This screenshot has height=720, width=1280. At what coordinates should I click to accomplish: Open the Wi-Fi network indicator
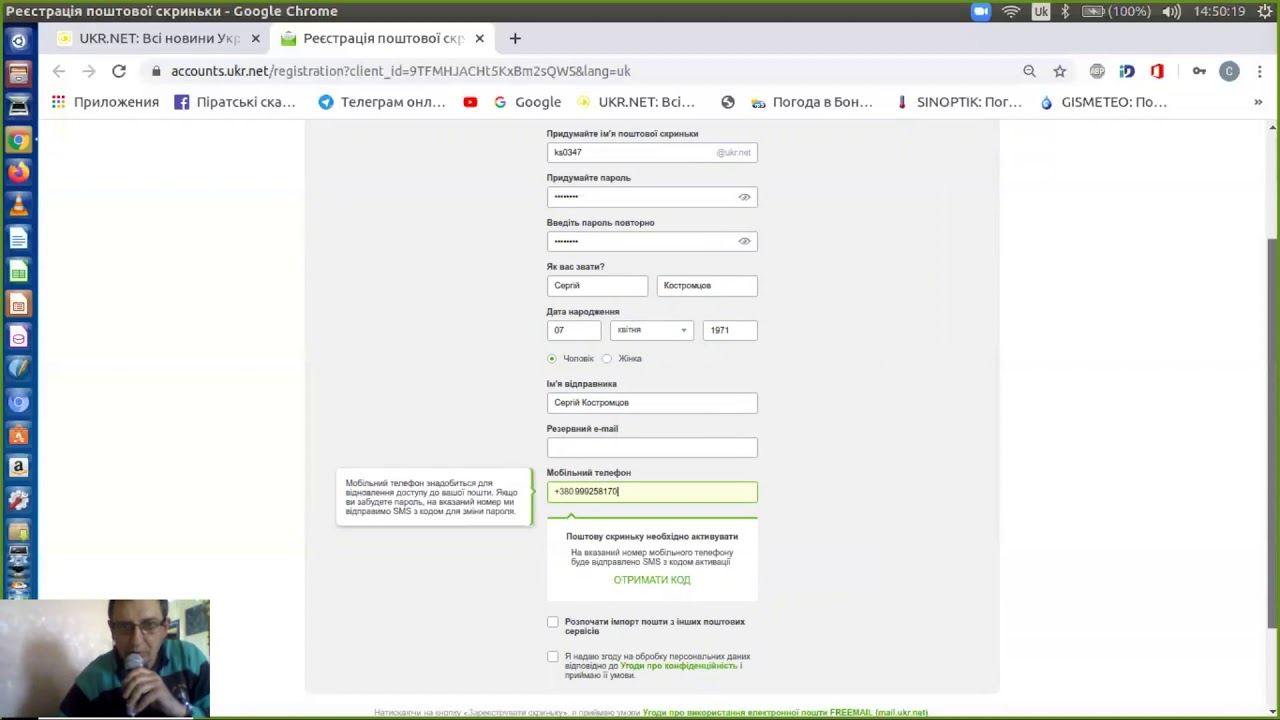click(x=1011, y=11)
